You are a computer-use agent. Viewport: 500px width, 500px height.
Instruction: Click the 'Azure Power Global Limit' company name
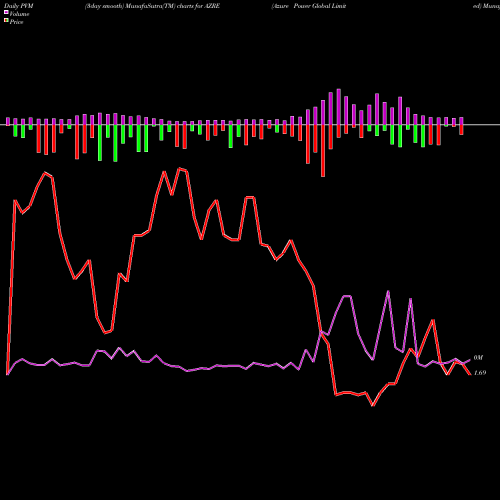click(309, 6)
